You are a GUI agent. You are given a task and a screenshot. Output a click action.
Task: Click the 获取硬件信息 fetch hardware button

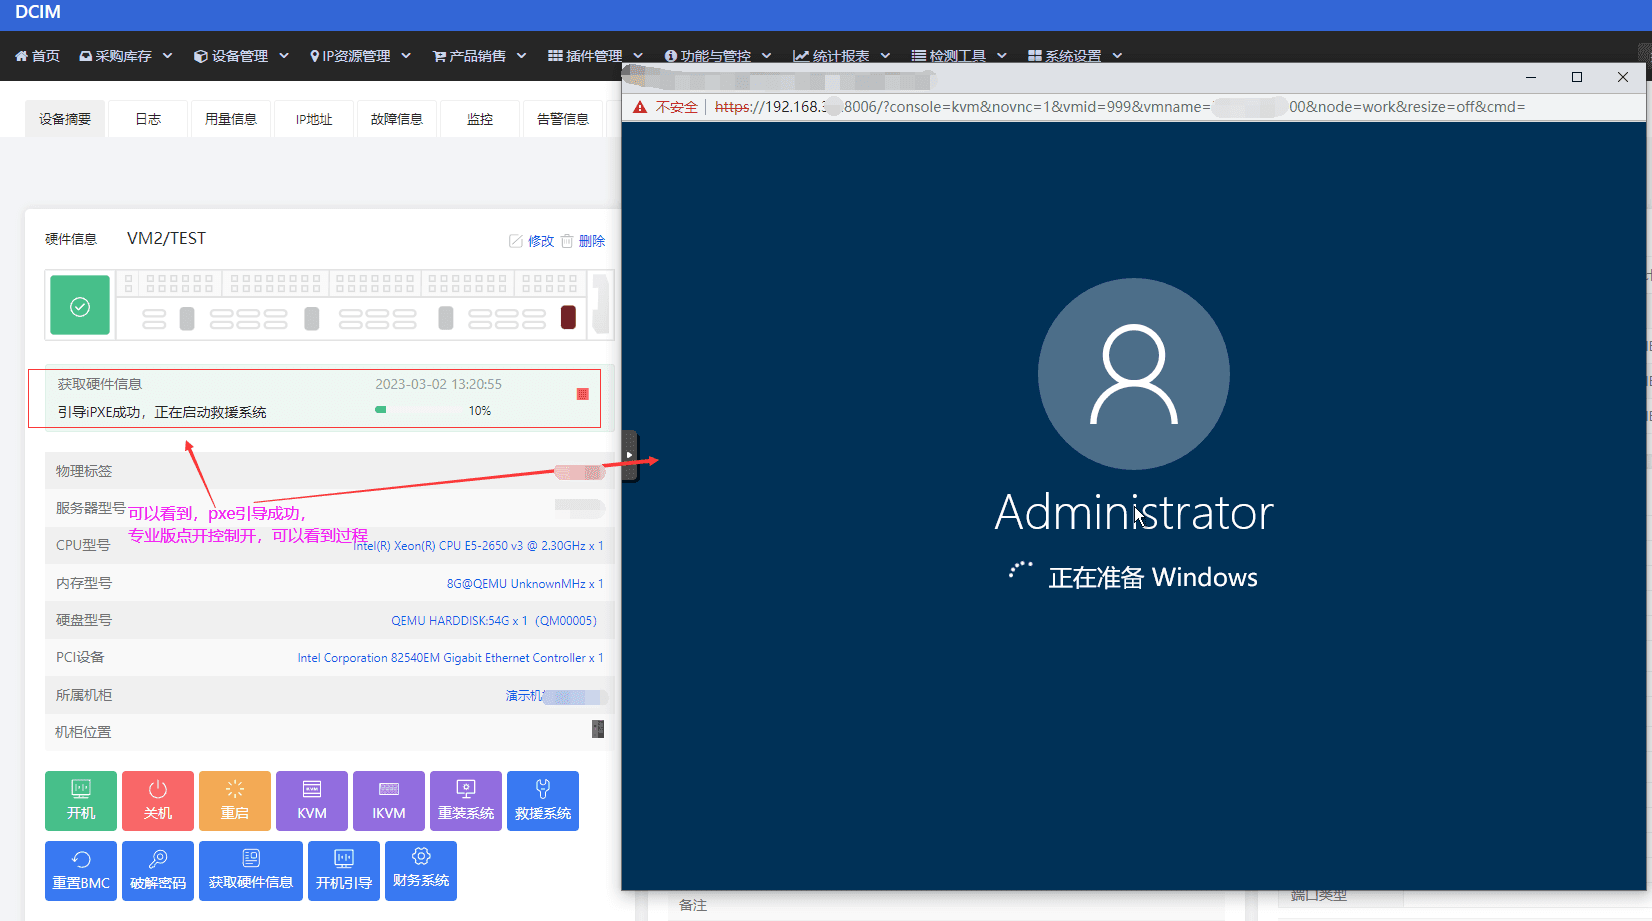tap(251, 871)
